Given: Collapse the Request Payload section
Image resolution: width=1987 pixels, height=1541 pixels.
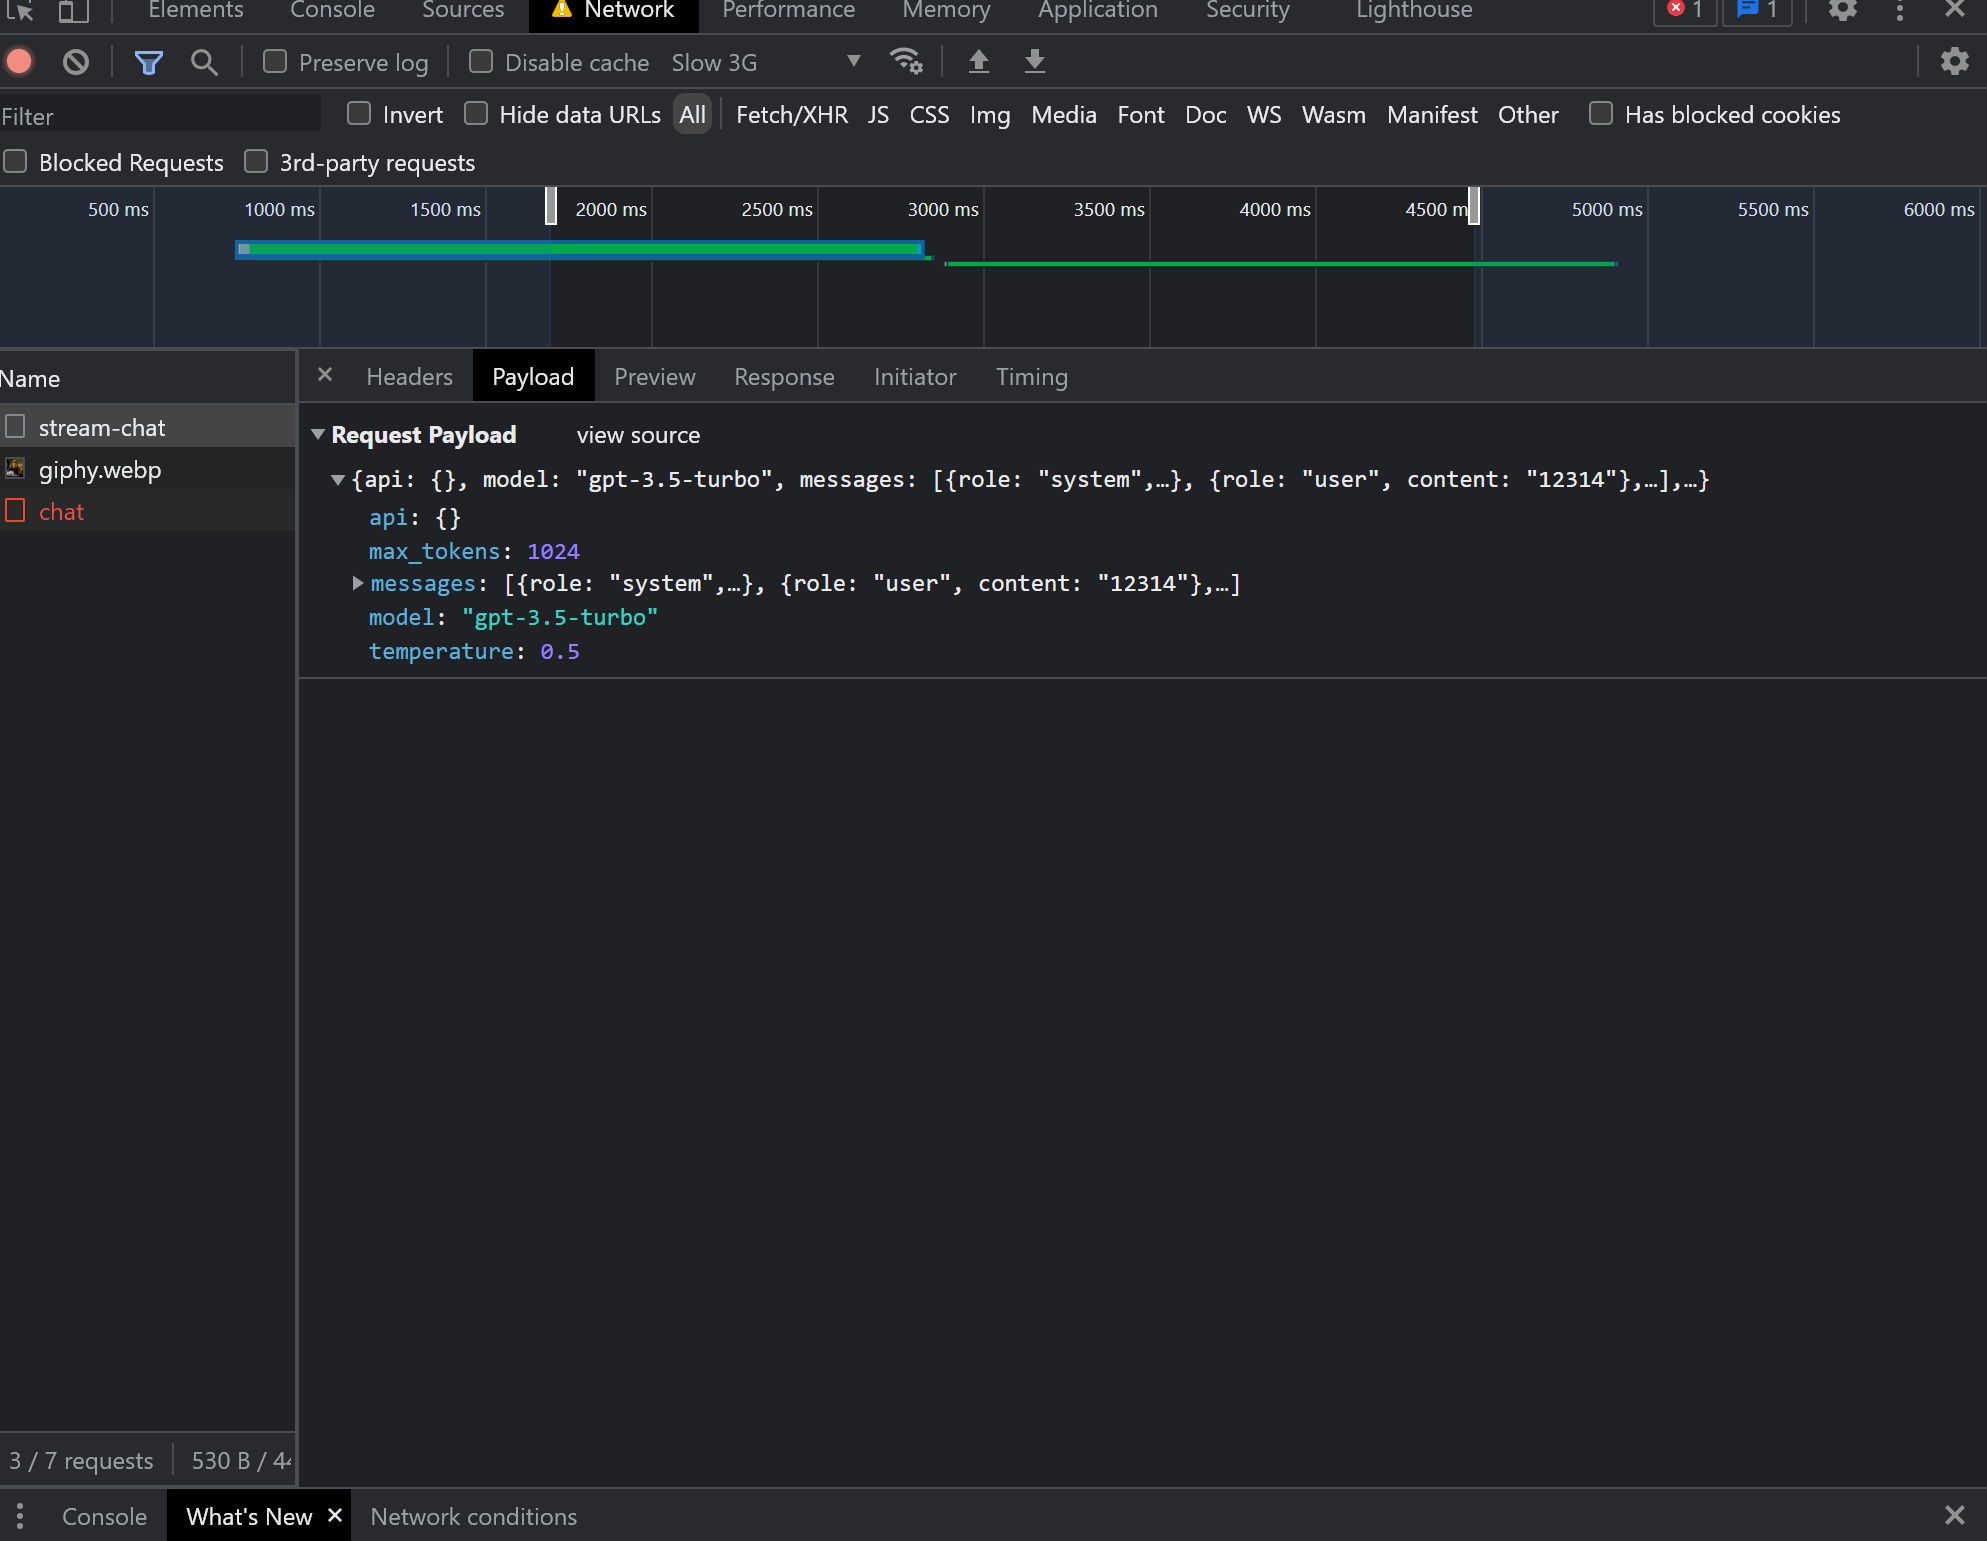Looking at the screenshot, I should (x=318, y=435).
